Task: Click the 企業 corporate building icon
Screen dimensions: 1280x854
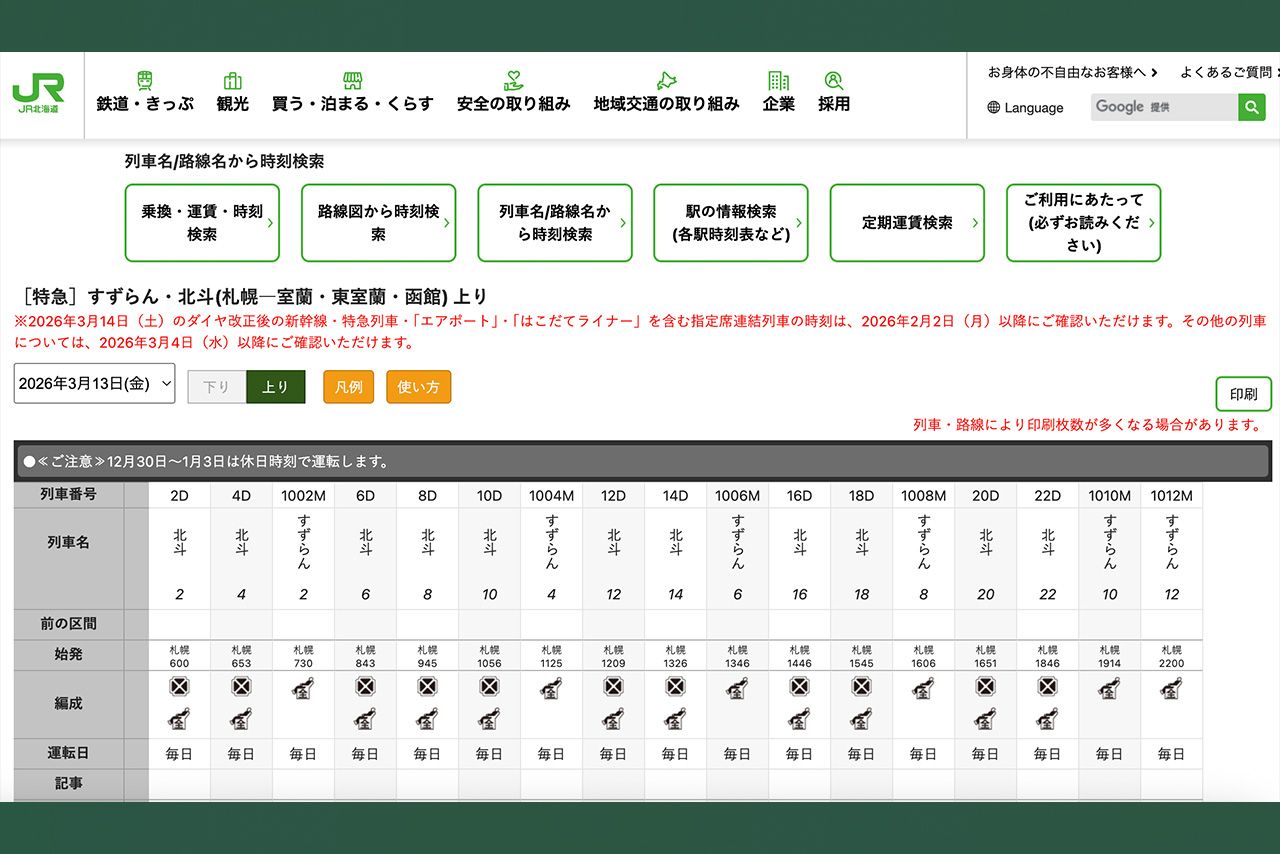Action: pyautogui.click(x=778, y=78)
